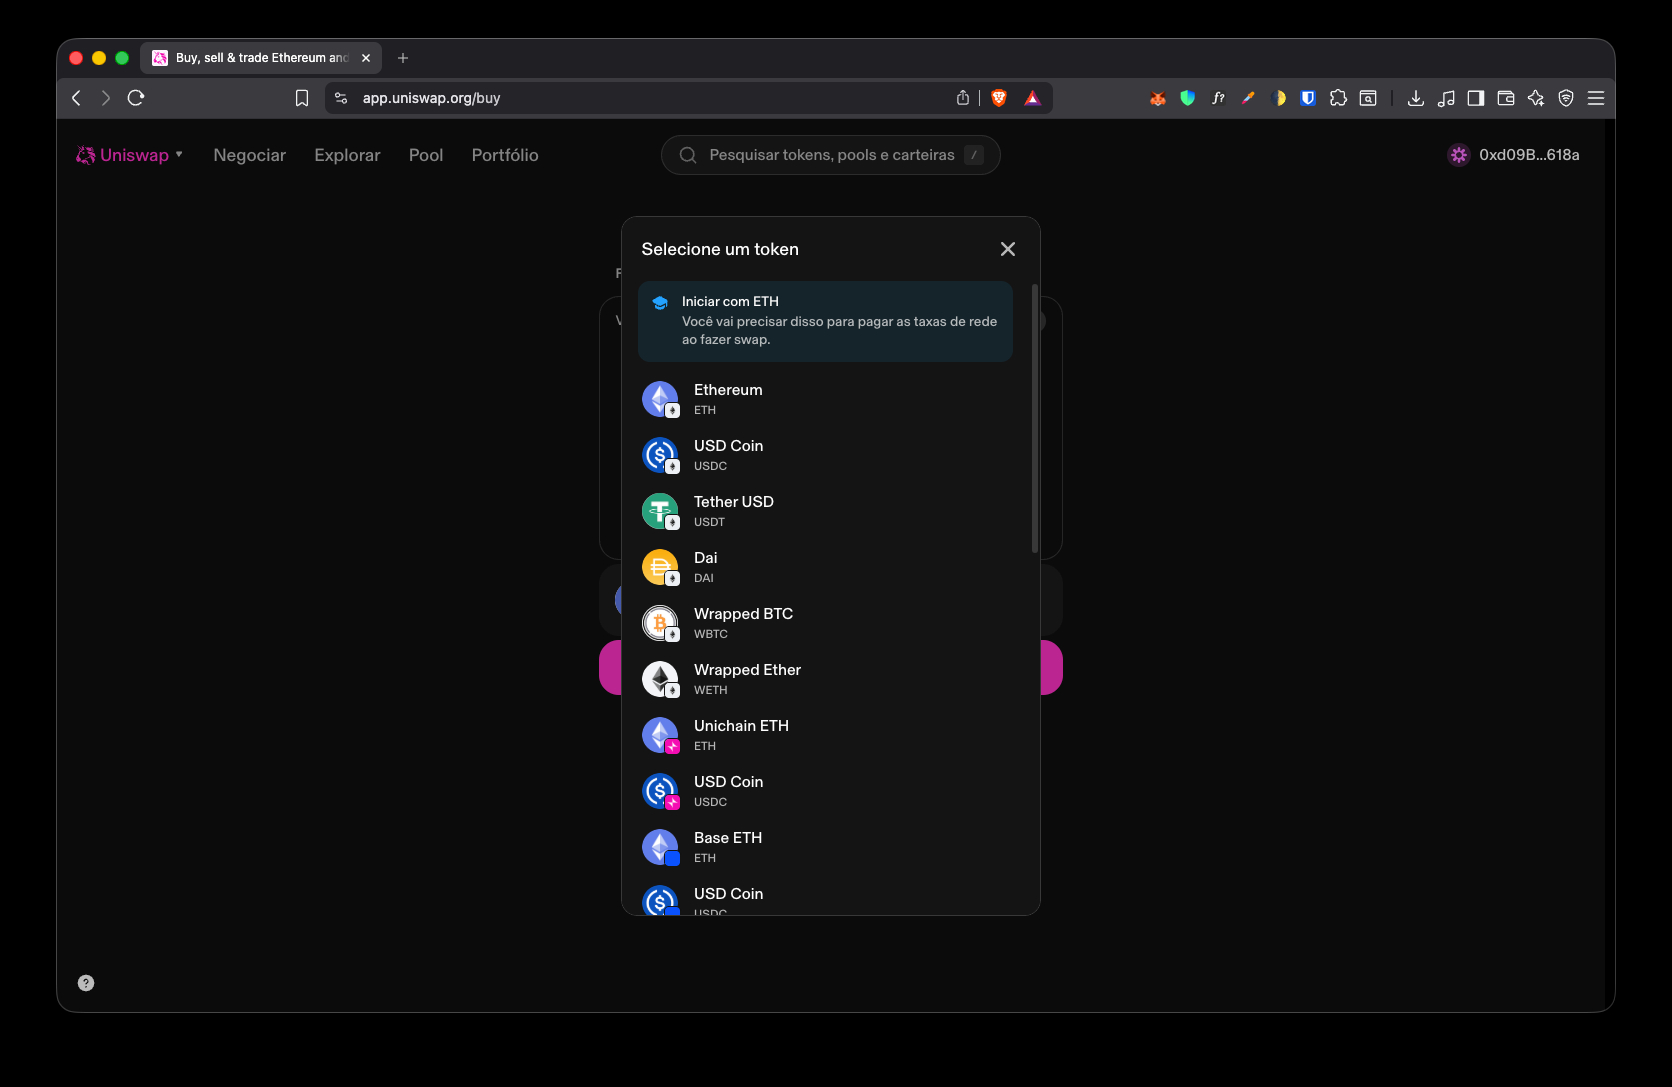This screenshot has height=1087, width=1672.
Task: Open the color picker eyedropper extension
Action: (1248, 98)
